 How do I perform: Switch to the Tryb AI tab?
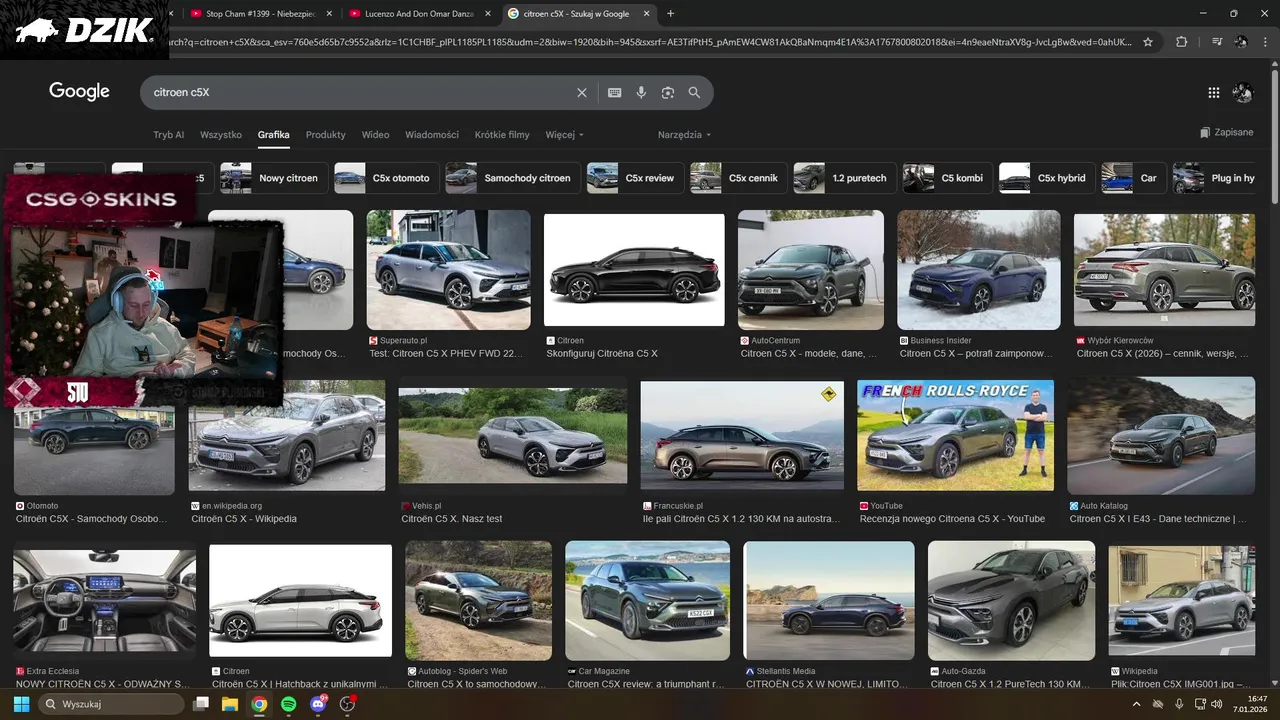[x=169, y=135]
